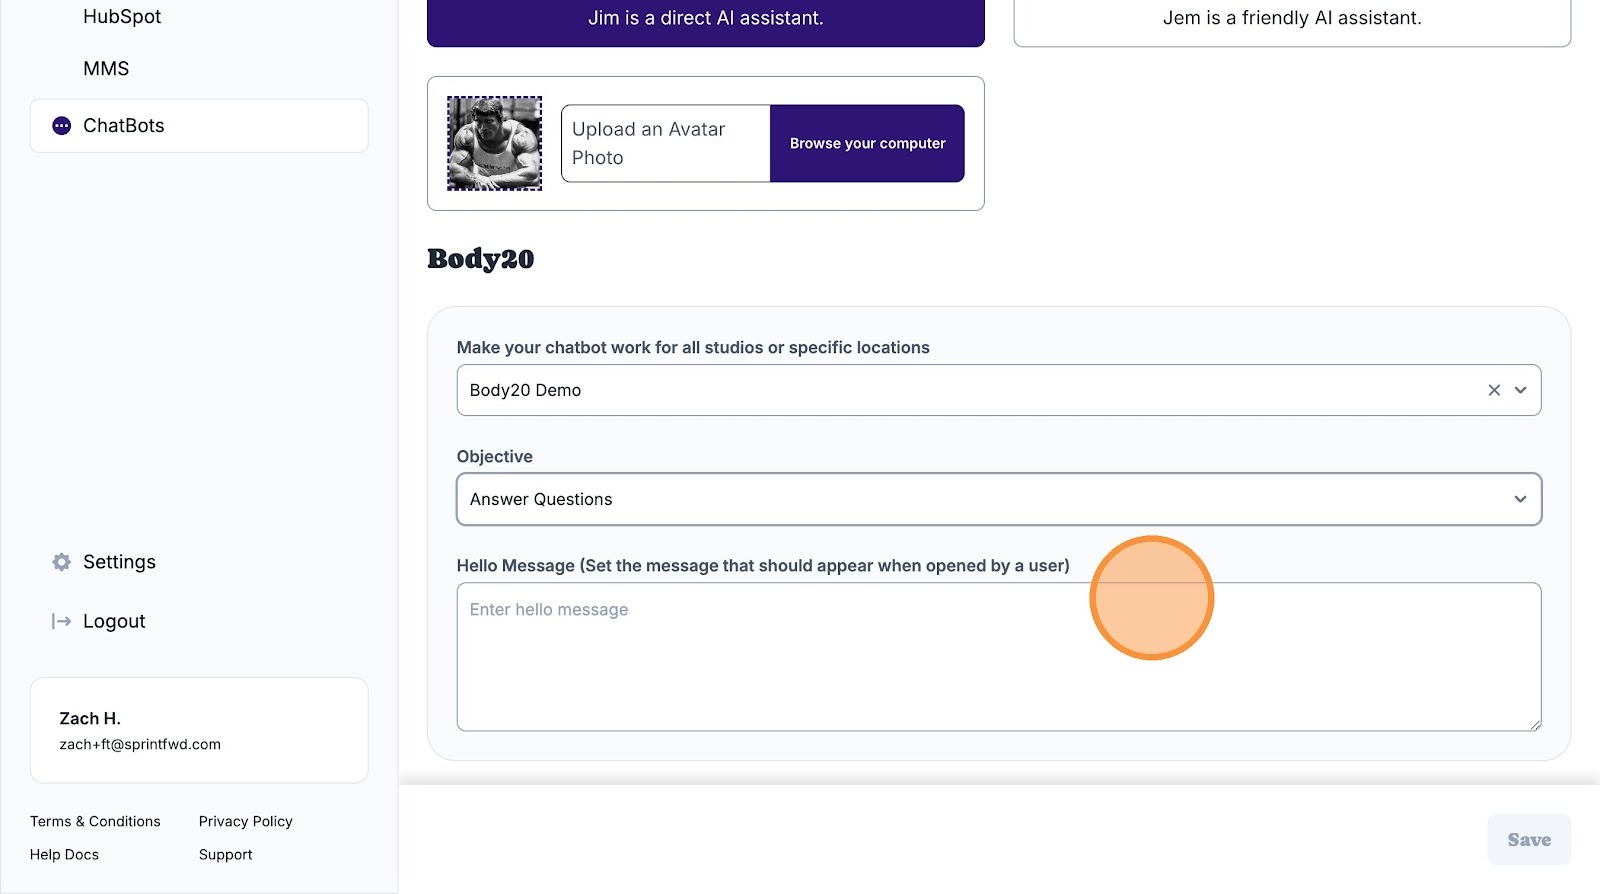Click the Upload an Avatar Photo field
Viewport: 1600px width, 894px height.
(x=666, y=143)
